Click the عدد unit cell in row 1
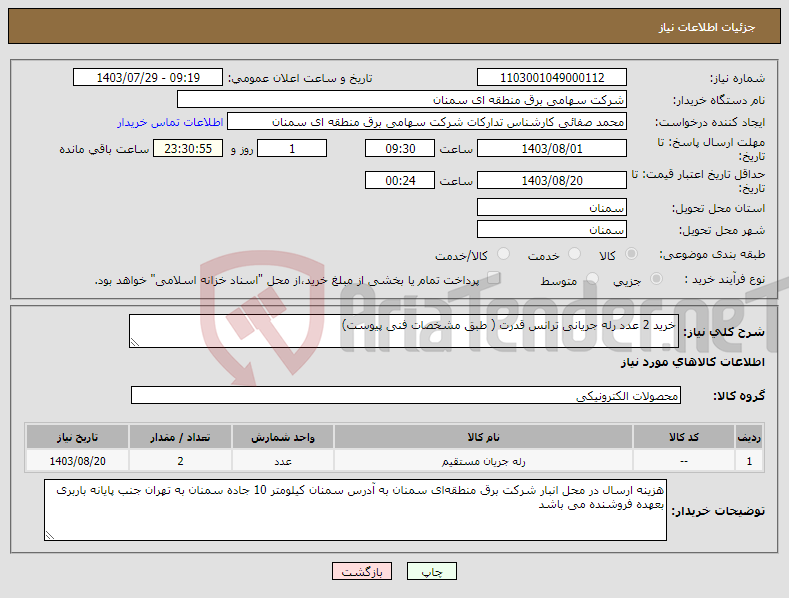Viewport: 789px width, 598px height. (x=283, y=461)
